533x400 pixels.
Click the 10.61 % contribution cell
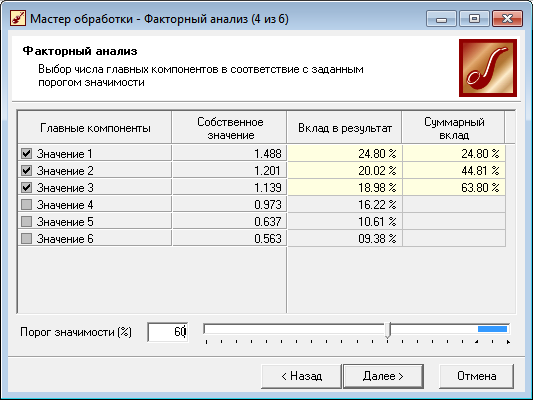click(x=345, y=221)
